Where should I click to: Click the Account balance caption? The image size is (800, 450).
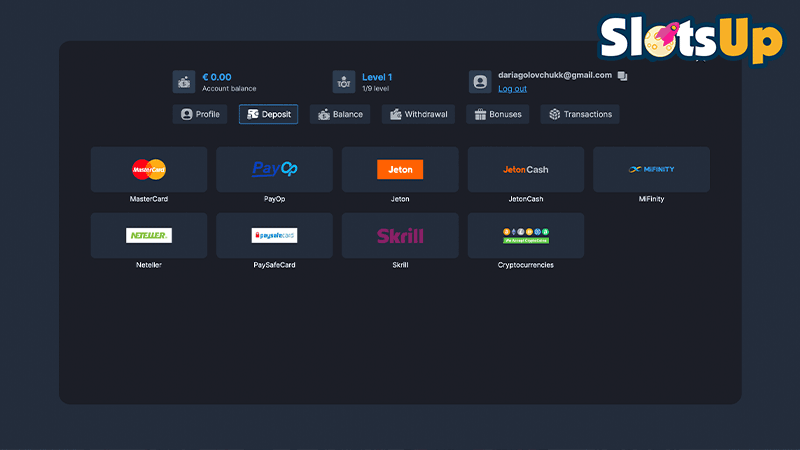229,89
